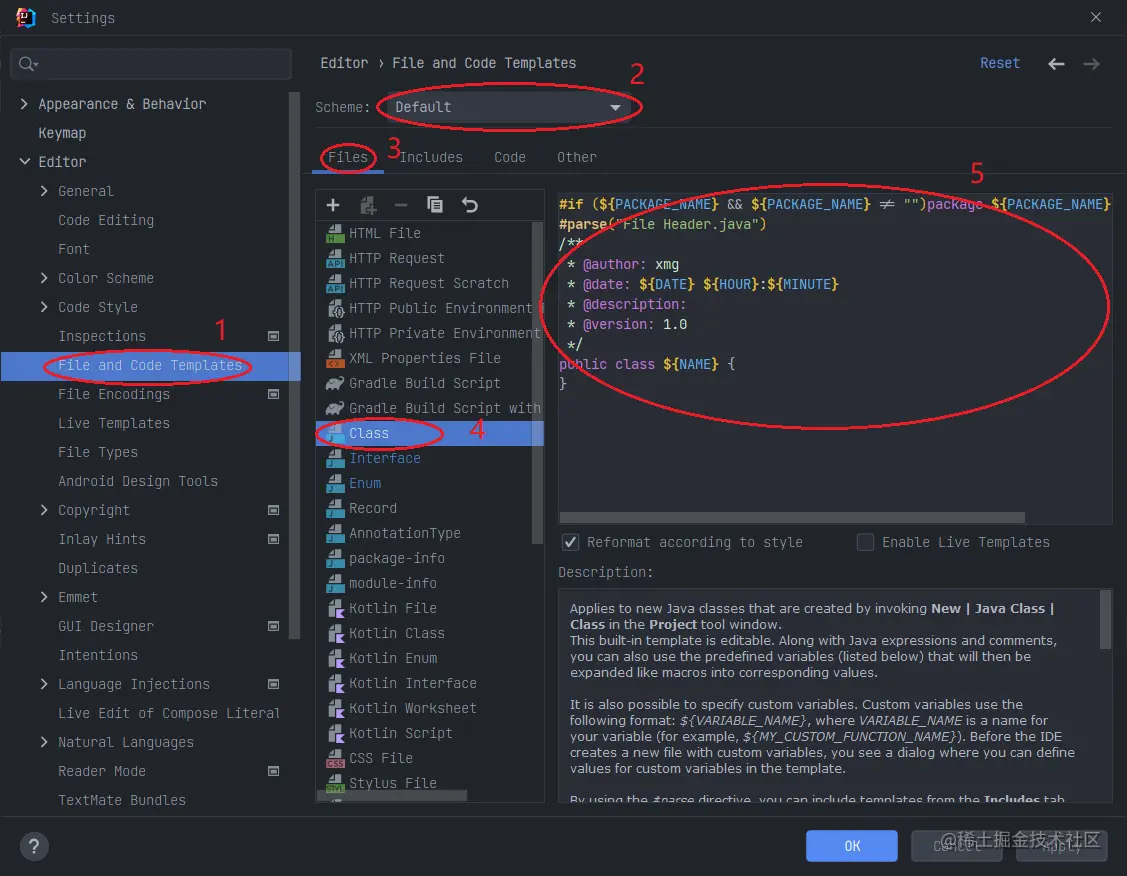Switch to the Includes tab
The width and height of the screenshot is (1127, 876).
431,157
